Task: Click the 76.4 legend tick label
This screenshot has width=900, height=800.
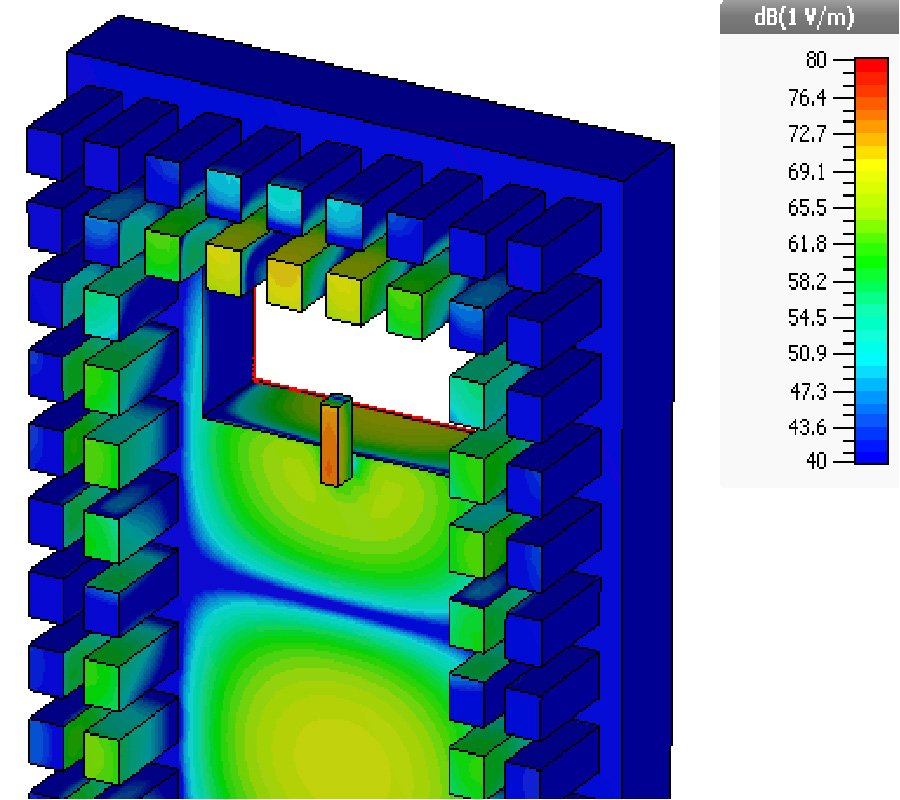Action: pyautogui.click(x=807, y=98)
